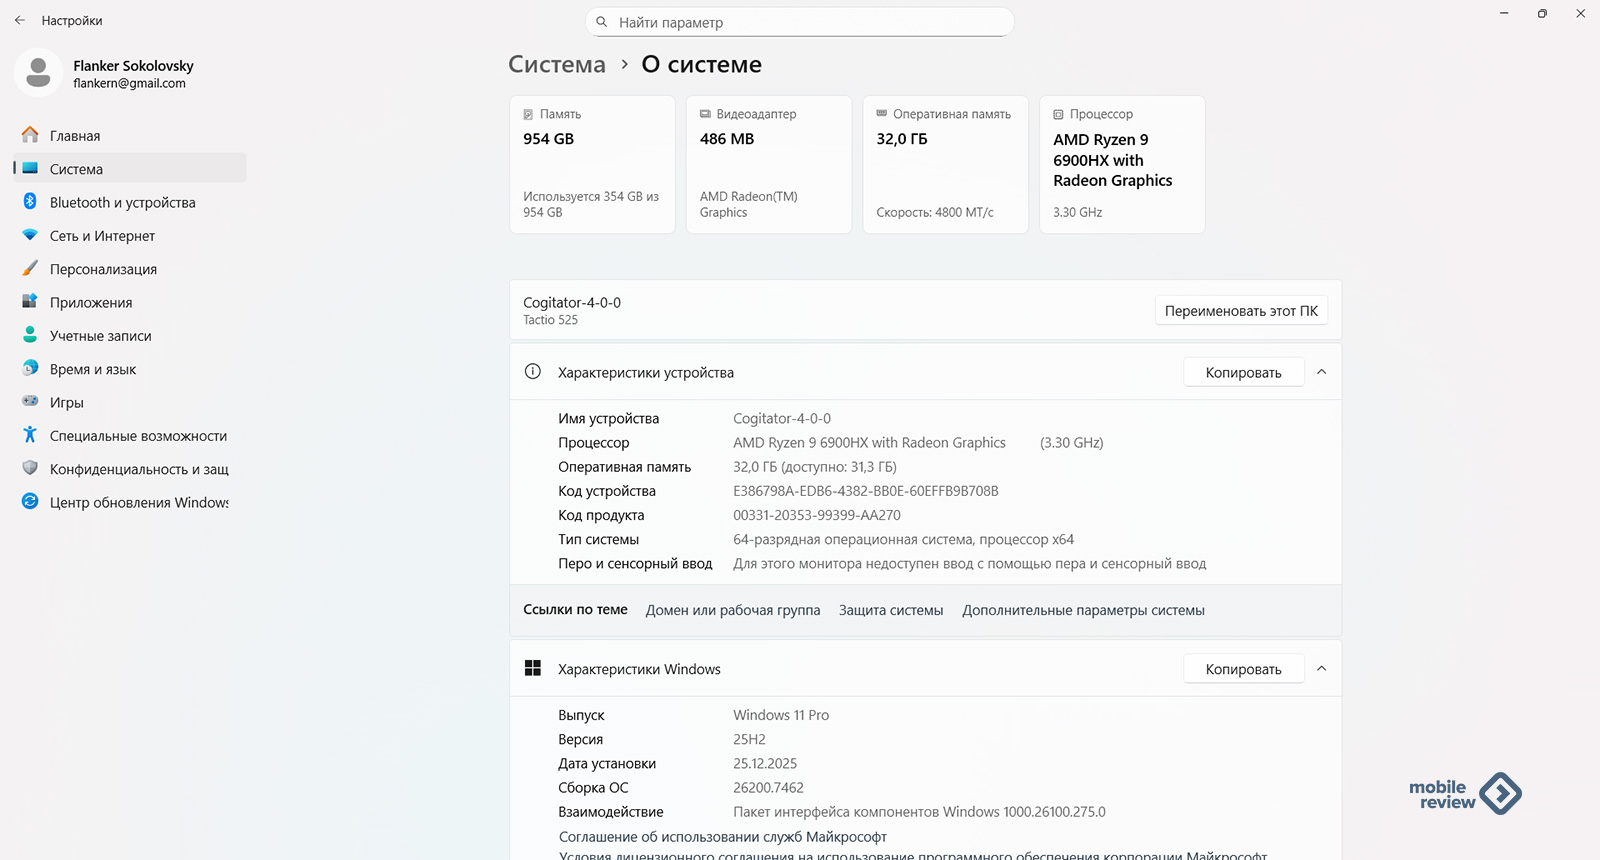Click the Accounts person icon
The image size is (1600, 860).
pyautogui.click(x=30, y=335)
